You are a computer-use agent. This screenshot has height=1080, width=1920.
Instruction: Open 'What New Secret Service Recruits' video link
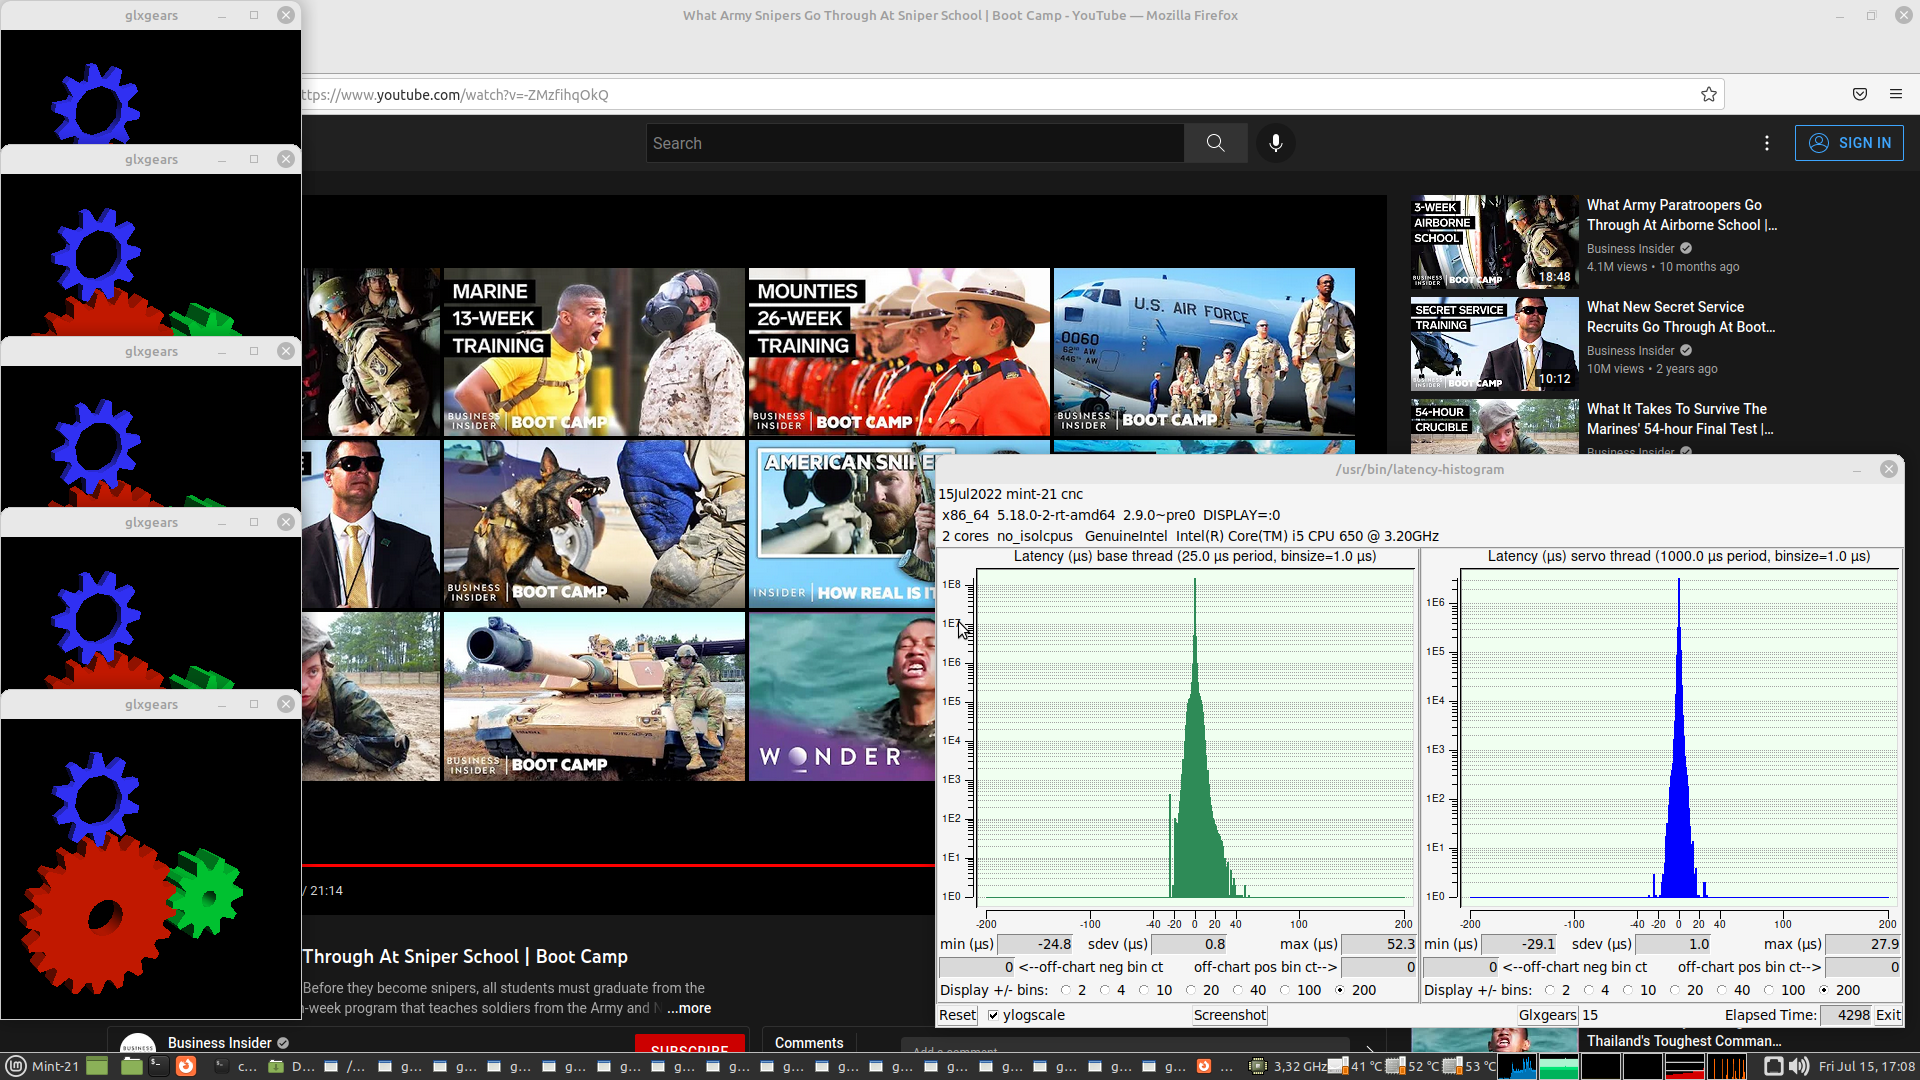point(1680,317)
